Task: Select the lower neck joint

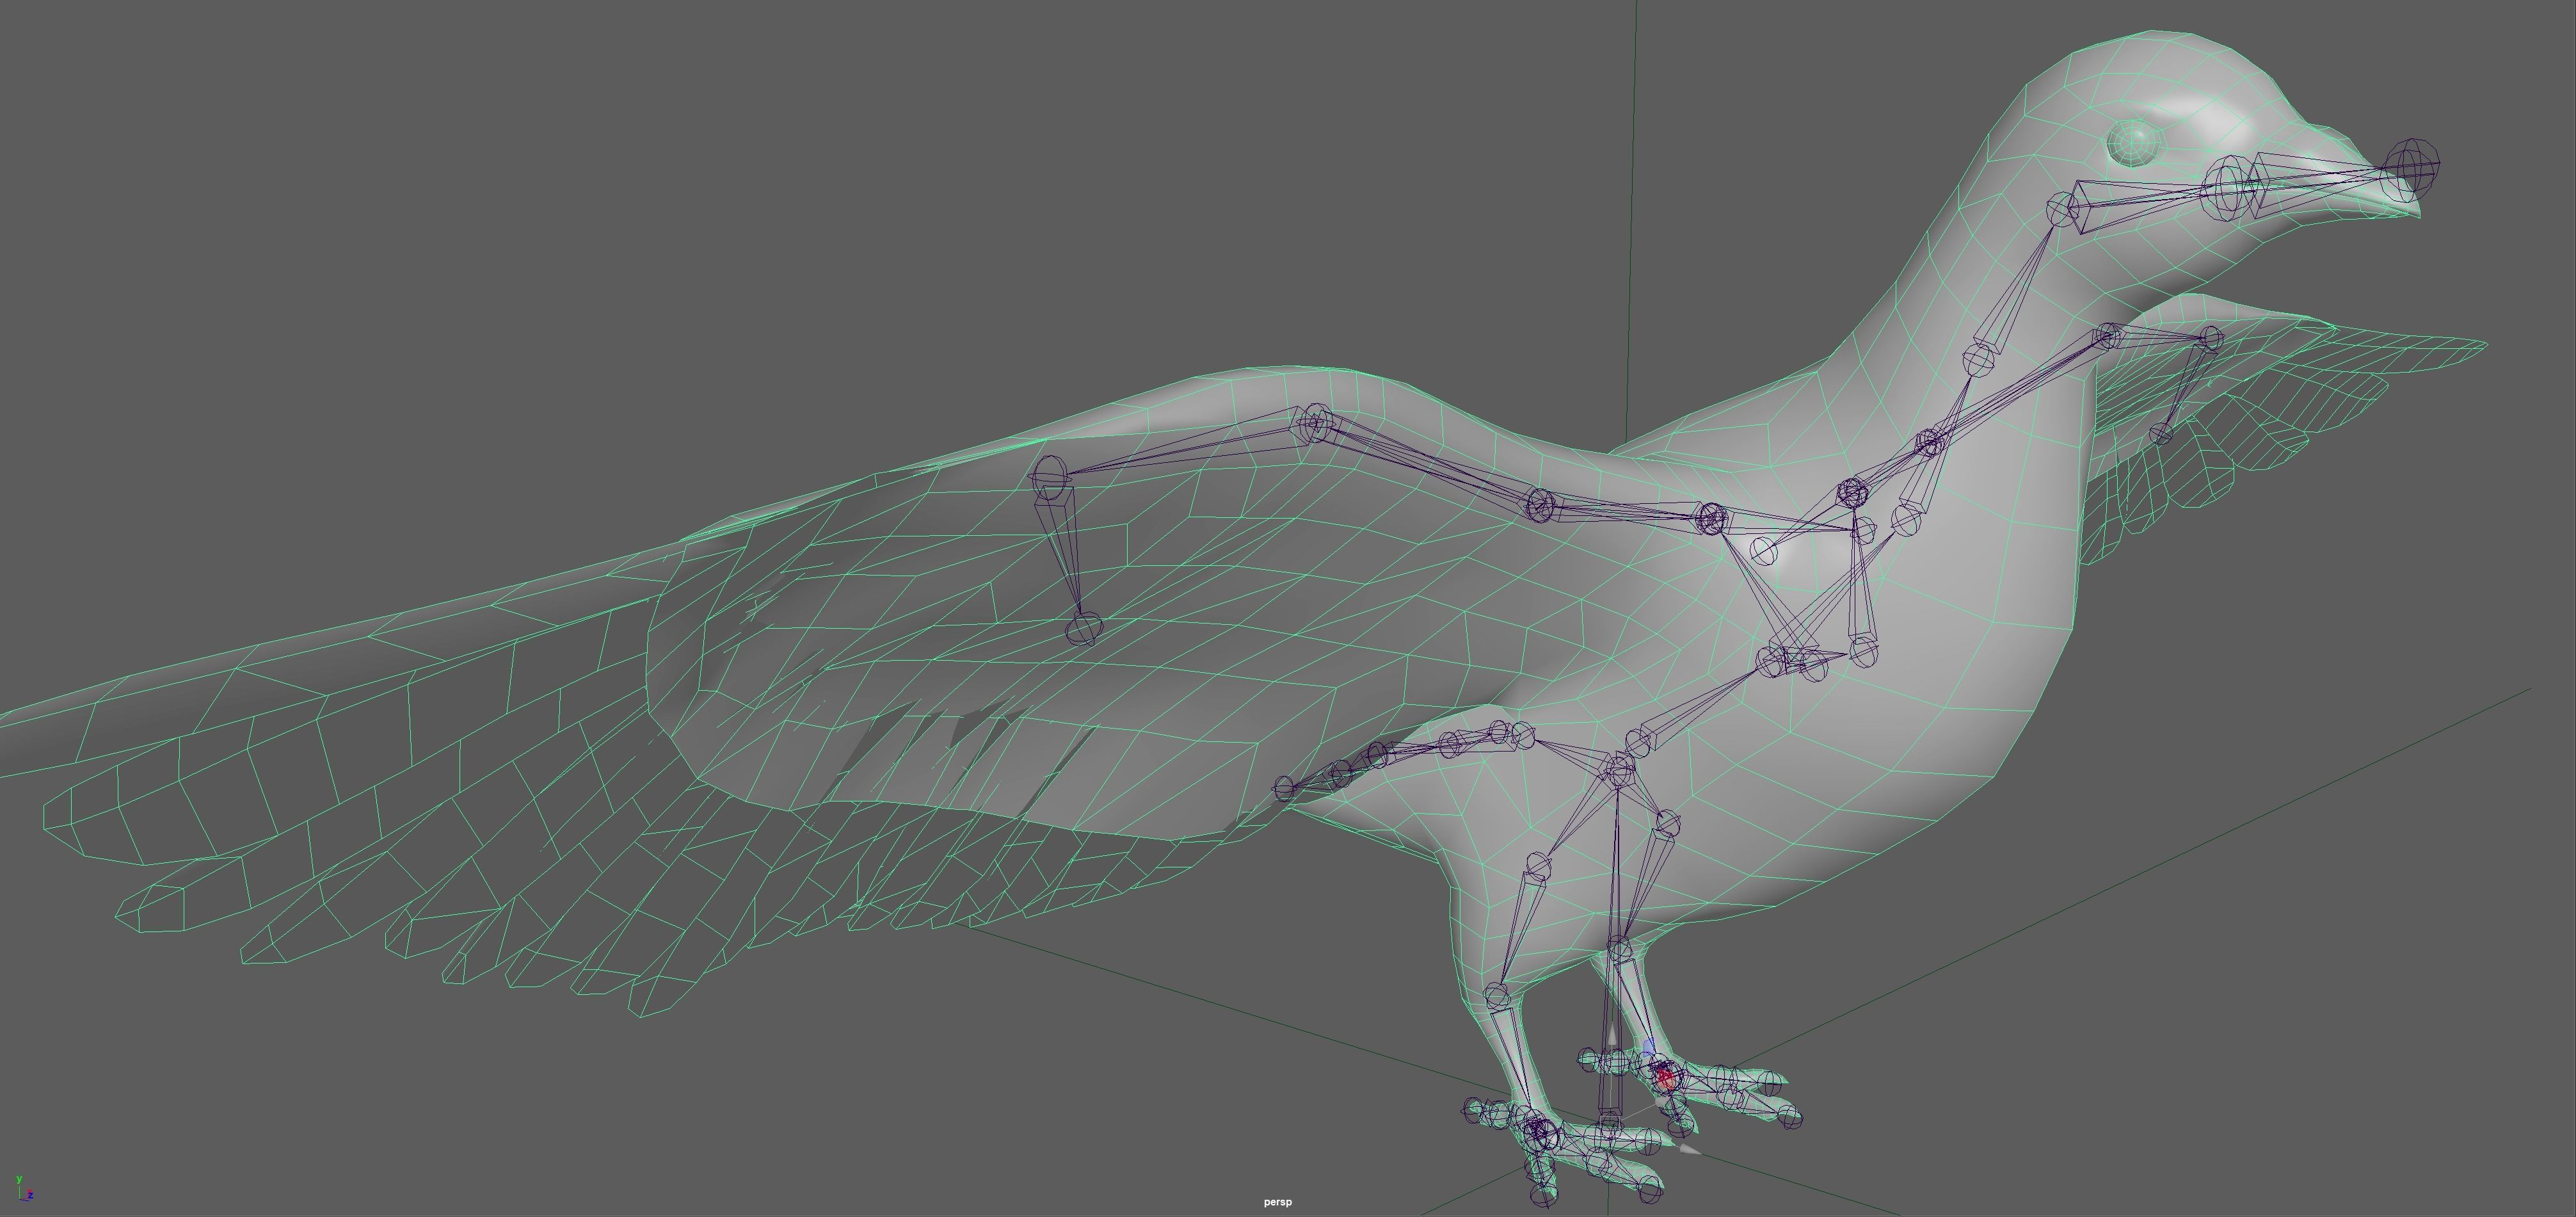Action: coord(1979,361)
